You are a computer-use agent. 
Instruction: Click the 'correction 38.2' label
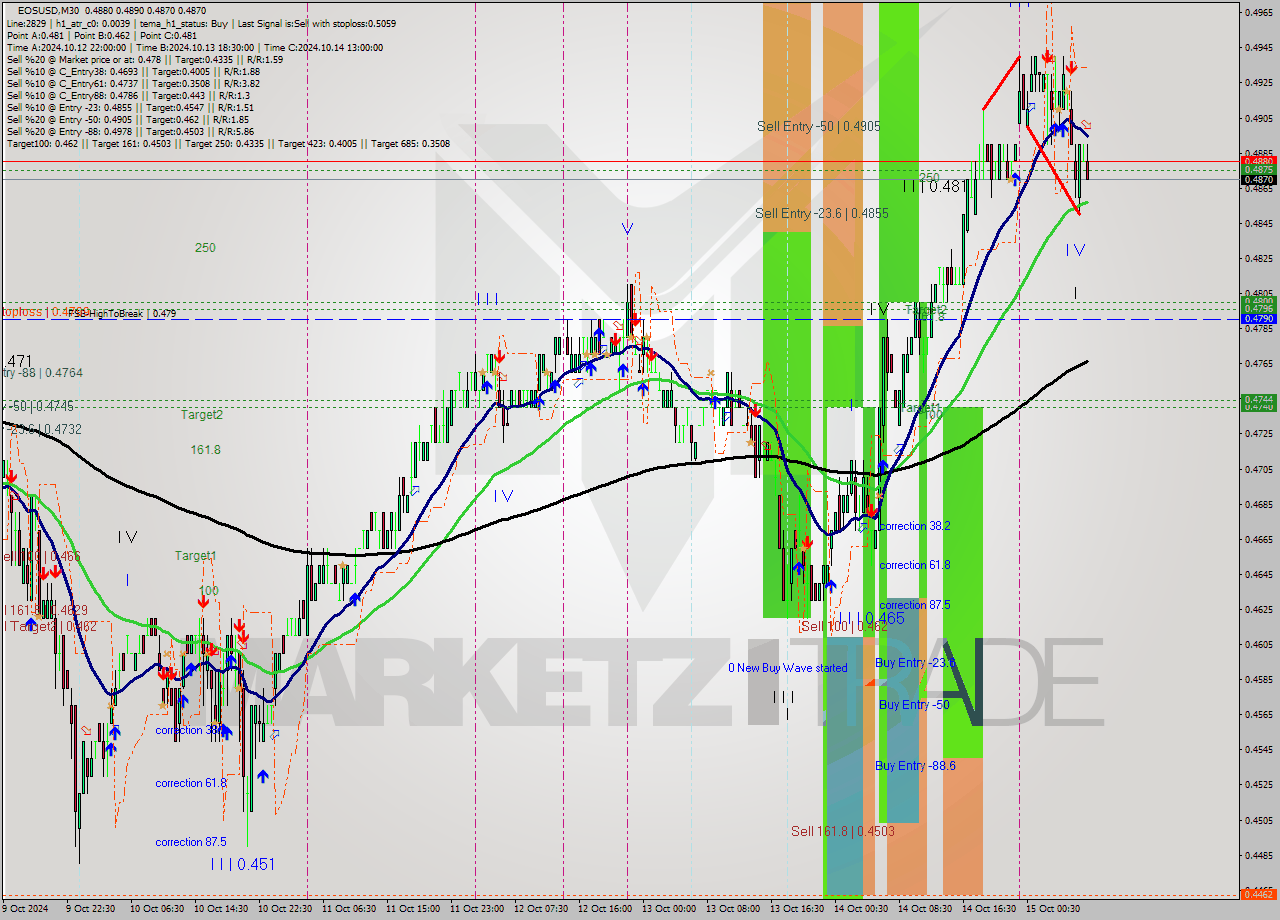pos(915,525)
